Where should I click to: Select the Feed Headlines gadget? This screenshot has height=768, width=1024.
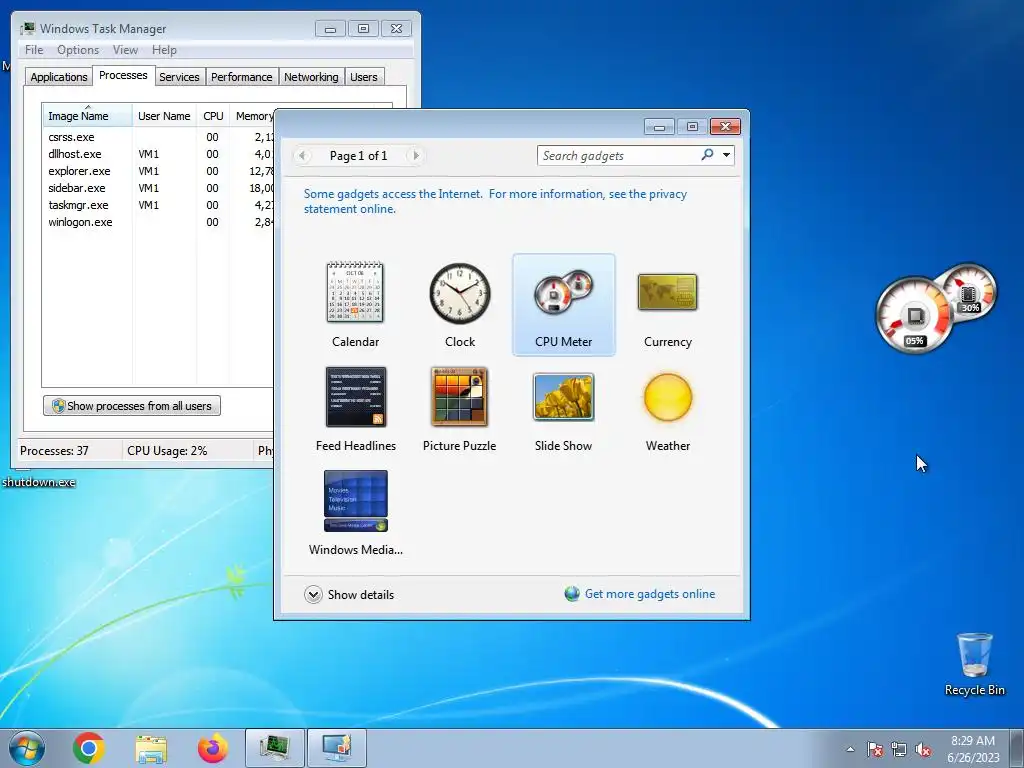click(x=355, y=409)
